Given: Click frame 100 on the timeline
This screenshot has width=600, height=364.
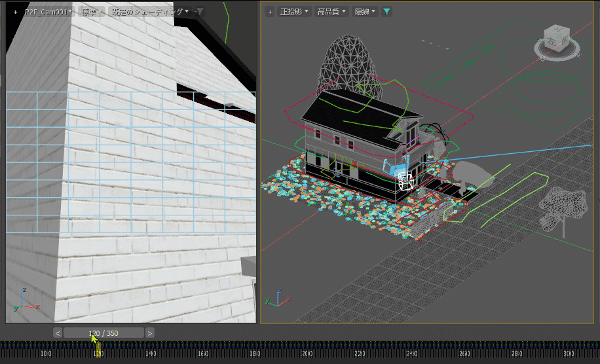Looking at the screenshot, I should click(x=46, y=353).
